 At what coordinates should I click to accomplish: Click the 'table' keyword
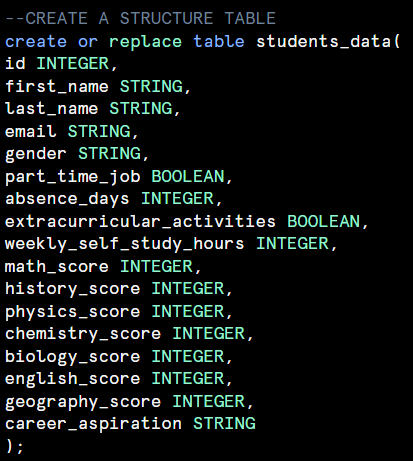(219, 41)
